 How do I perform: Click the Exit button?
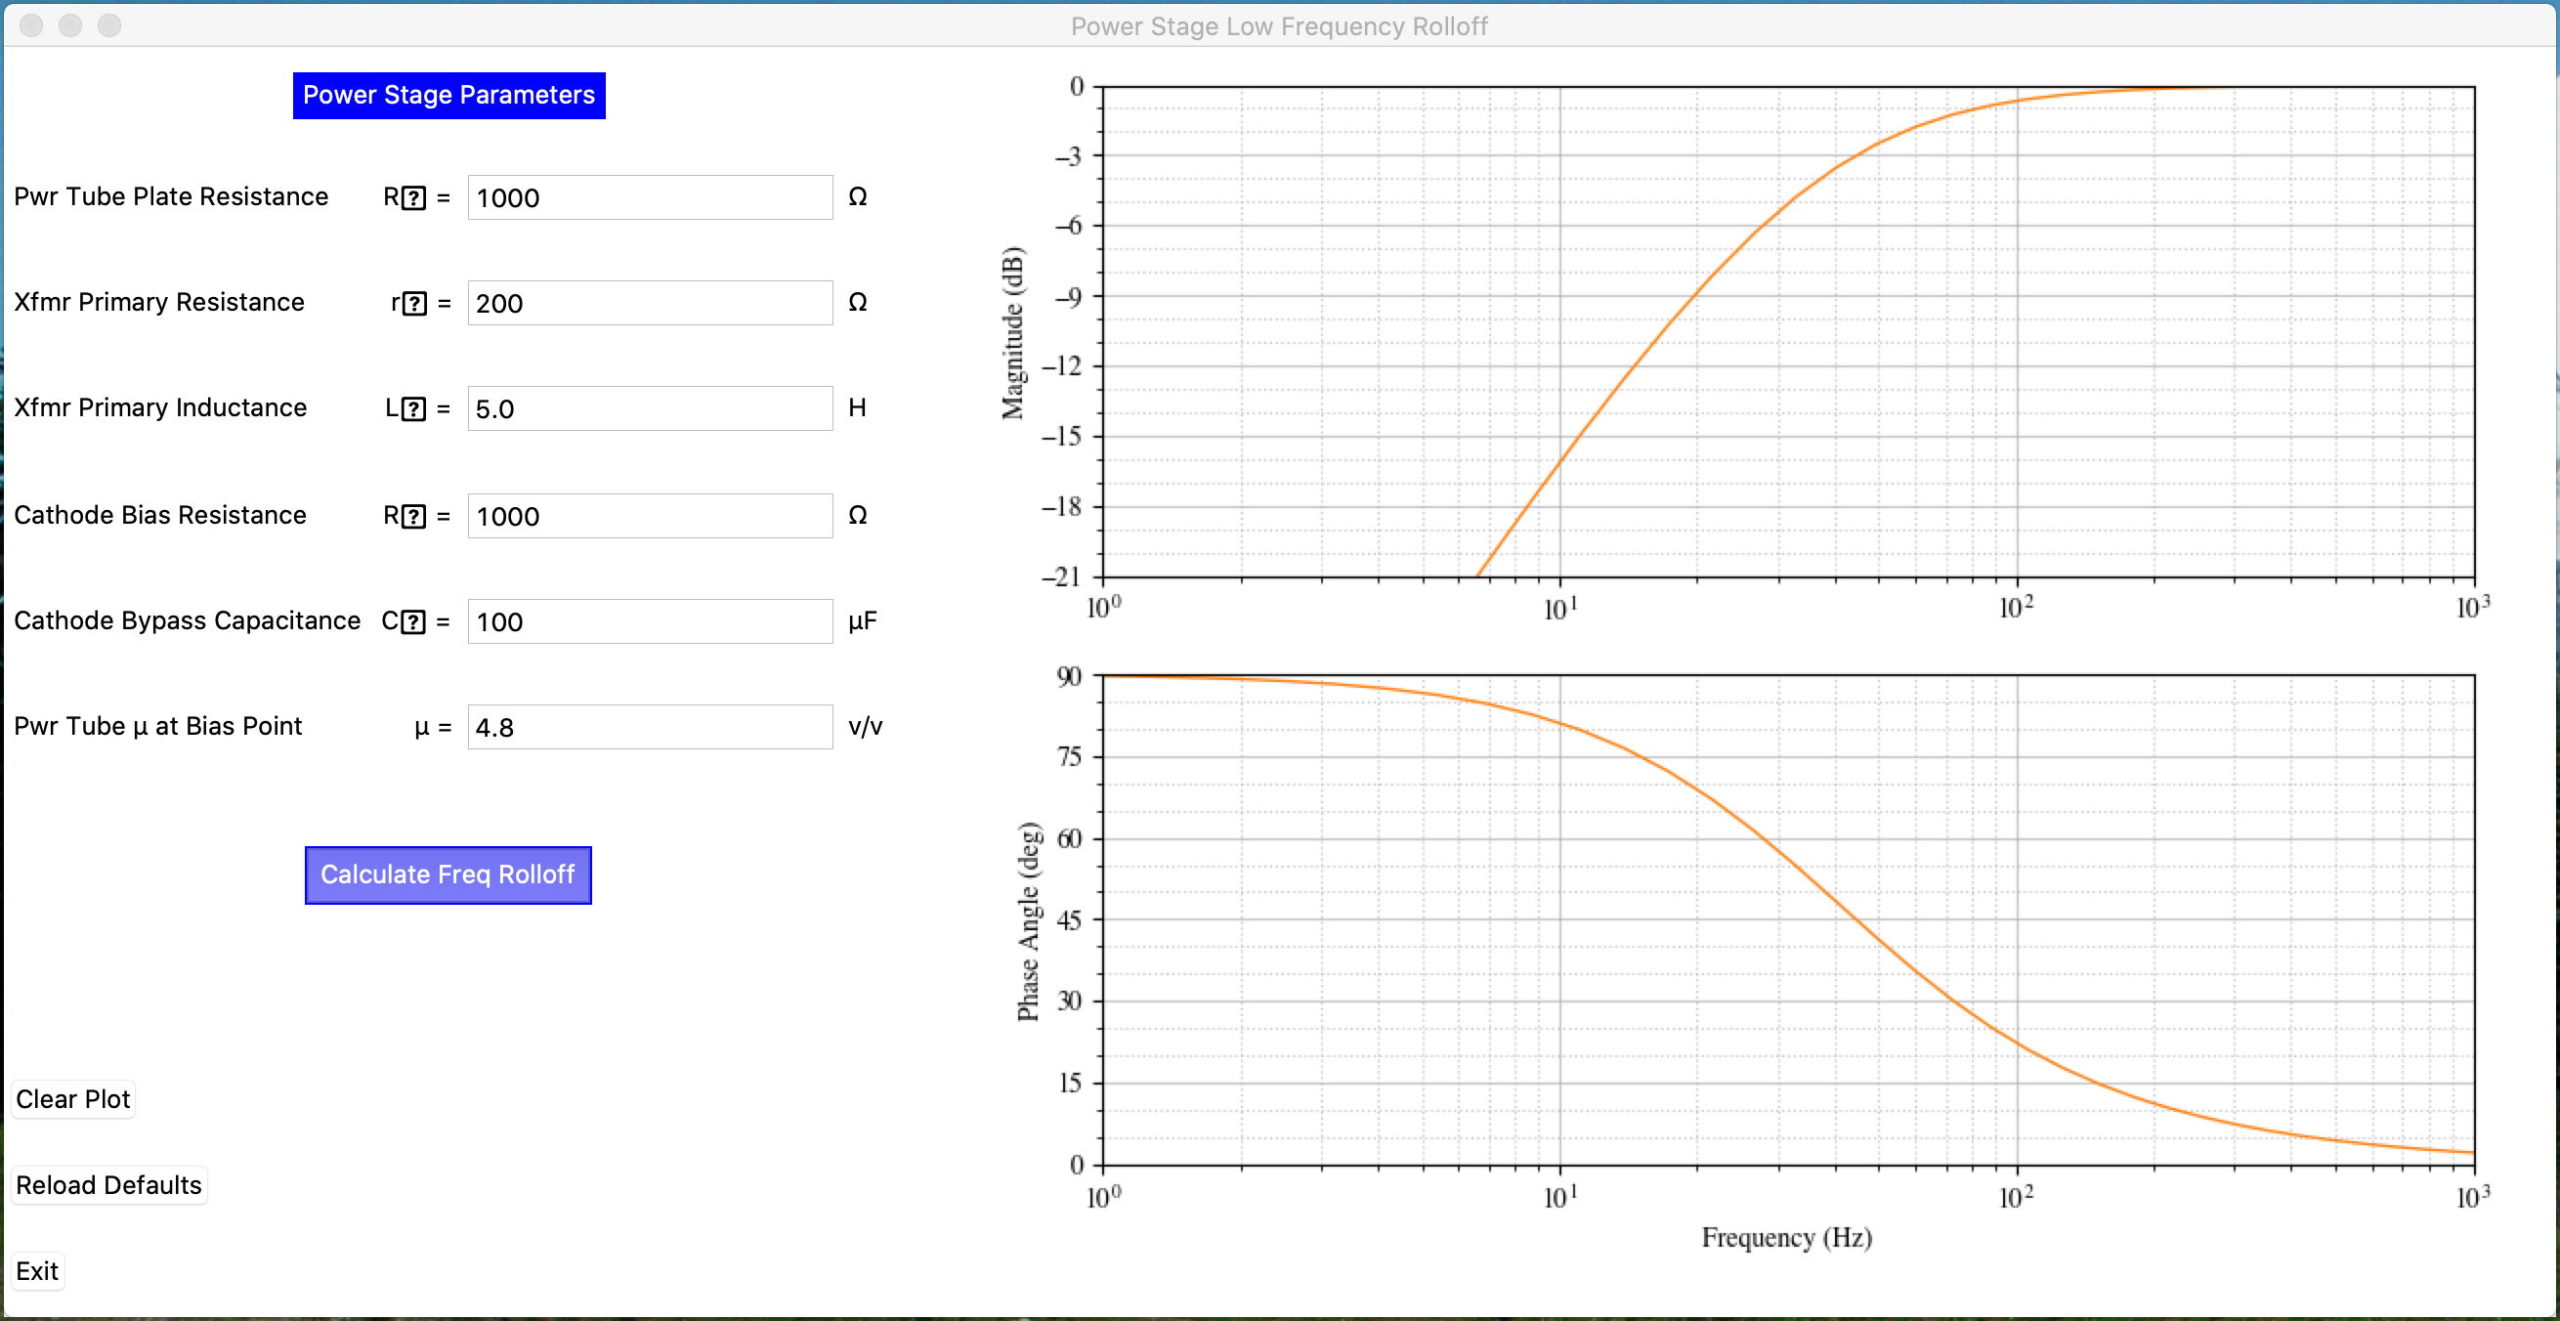[x=37, y=1271]
